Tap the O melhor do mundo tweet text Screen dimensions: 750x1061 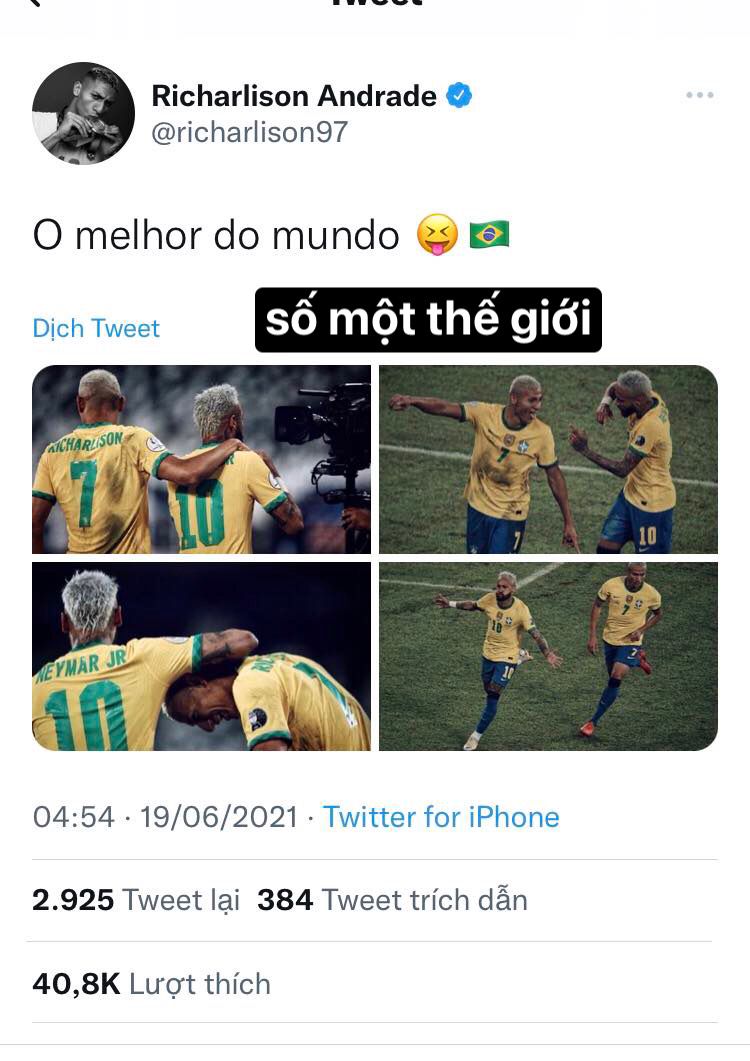(x=216, y=235)
